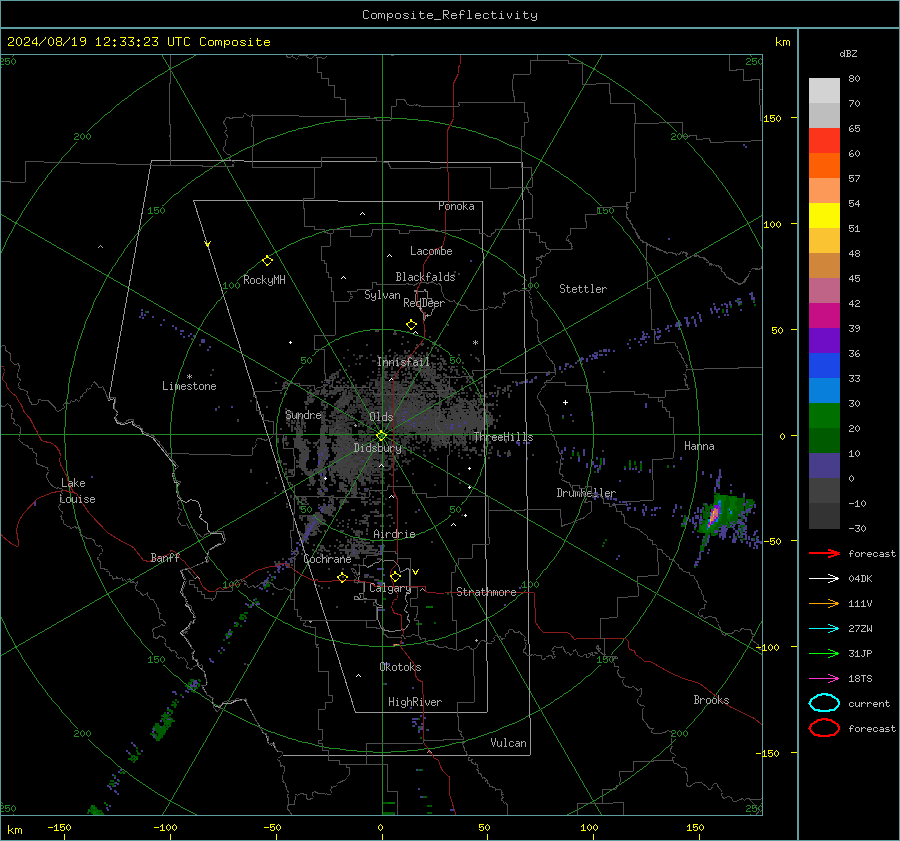Select the yellow diamond marker below Cochrane
Screen dimensions: 900x841
point(343,577)
